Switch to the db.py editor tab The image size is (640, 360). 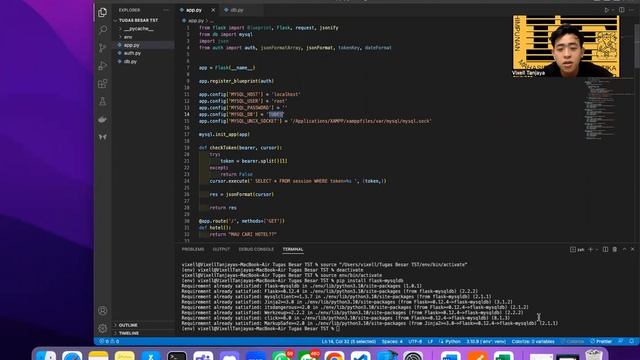click(237, 10)
